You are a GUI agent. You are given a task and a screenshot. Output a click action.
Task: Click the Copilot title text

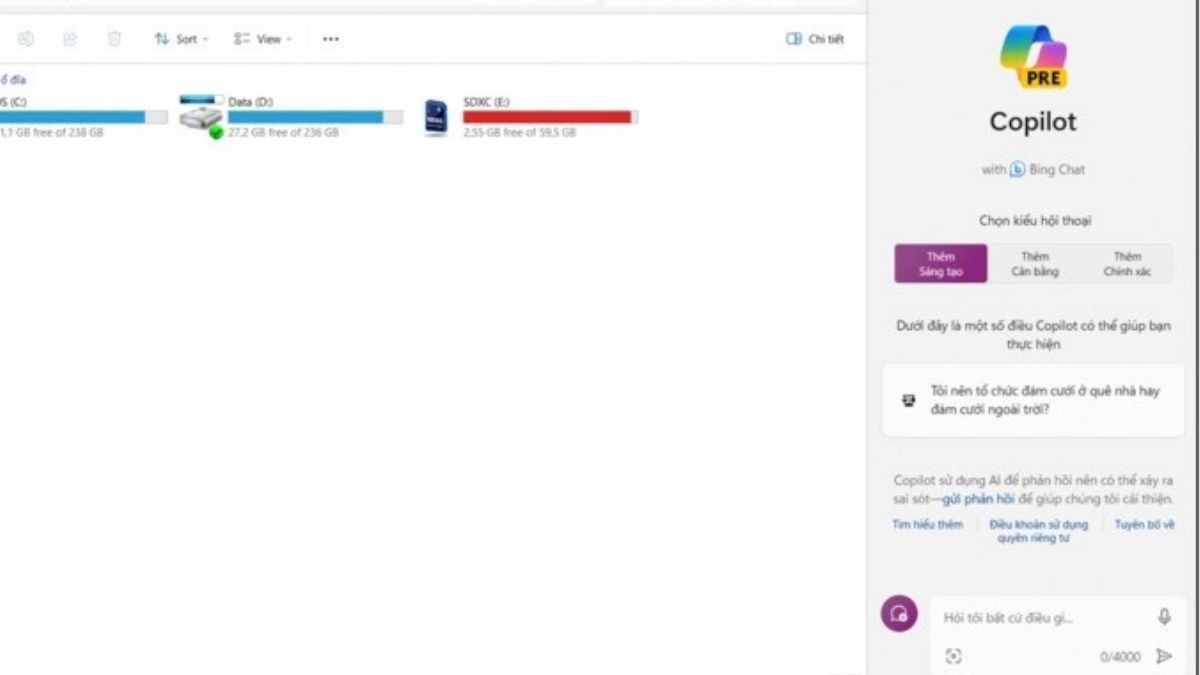[1033, 122]
